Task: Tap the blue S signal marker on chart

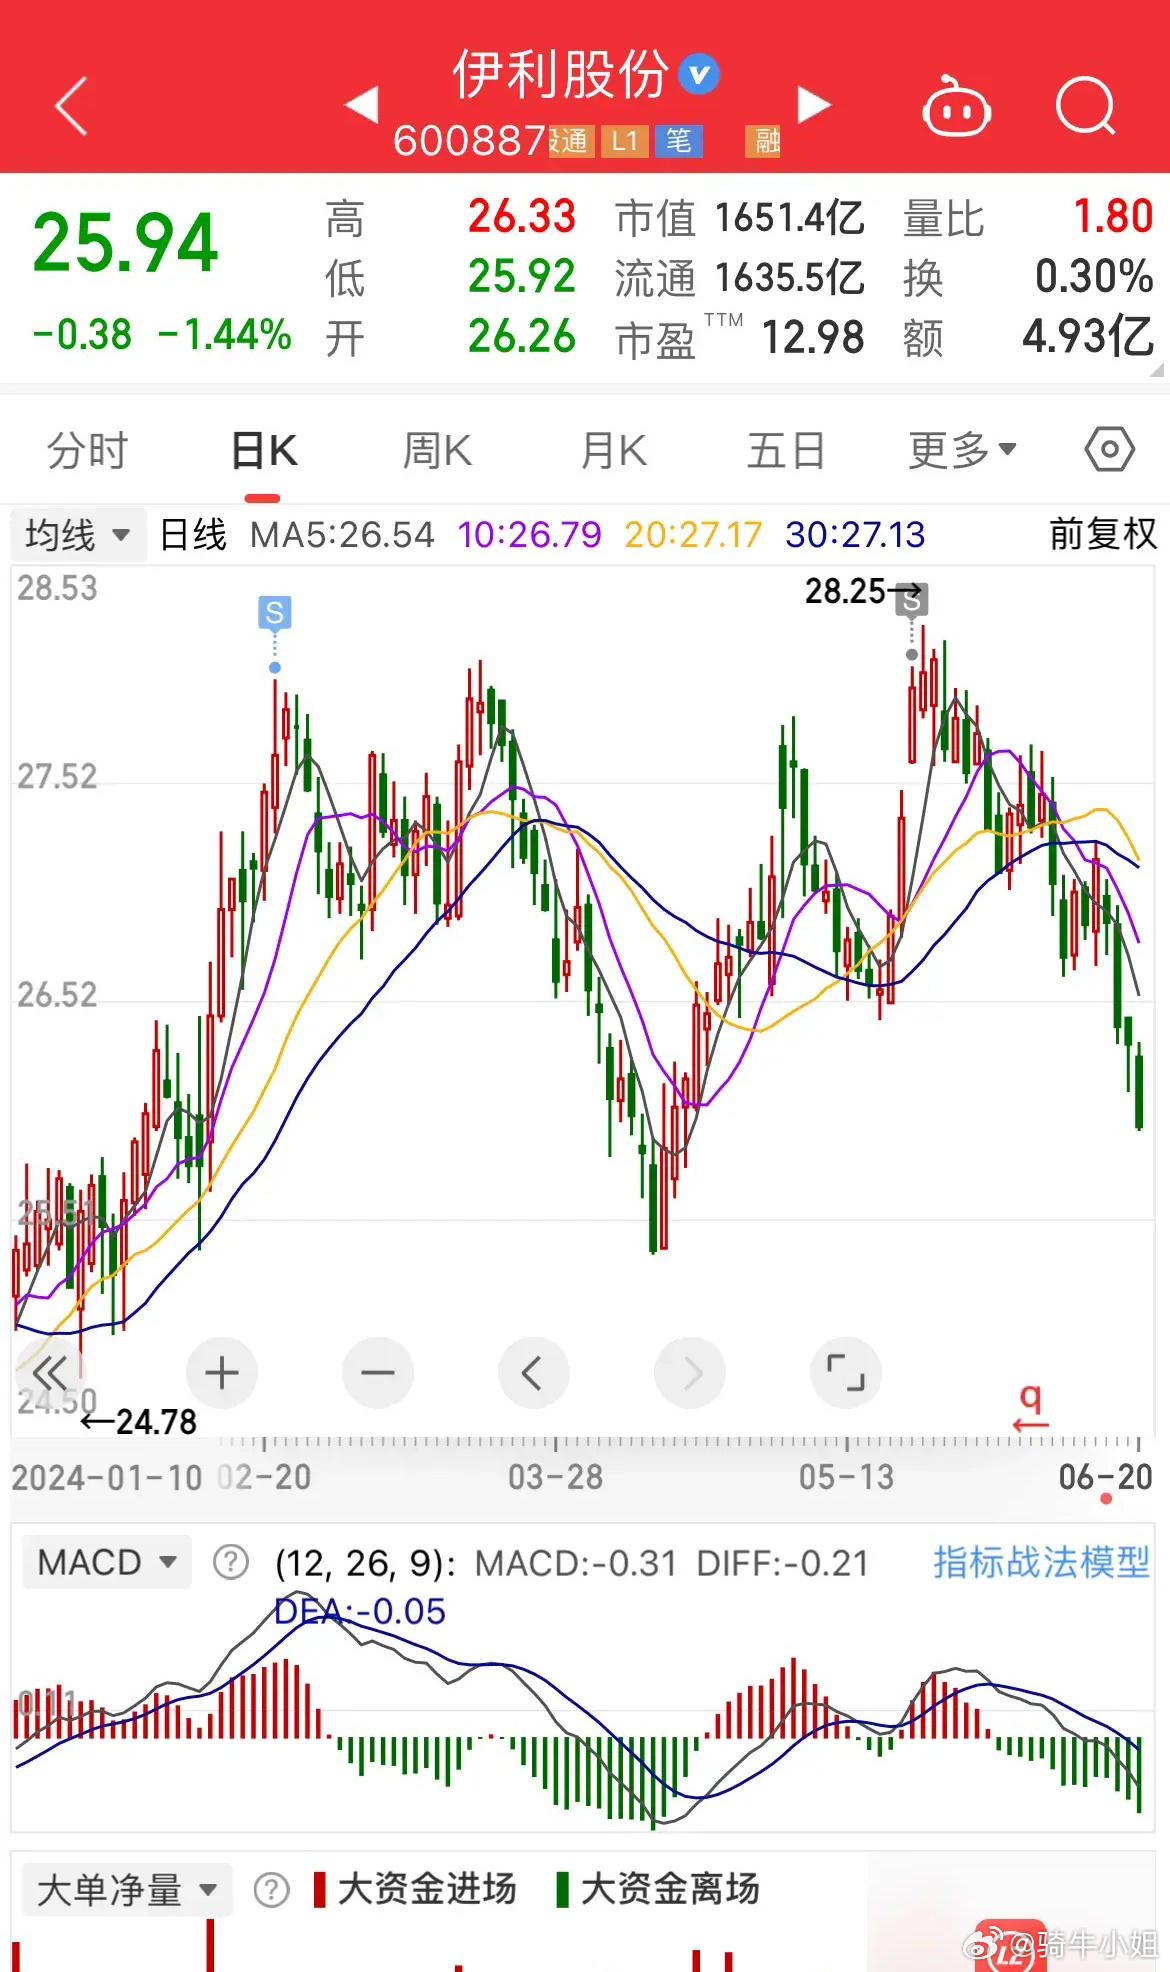Action: coord(275,612)
